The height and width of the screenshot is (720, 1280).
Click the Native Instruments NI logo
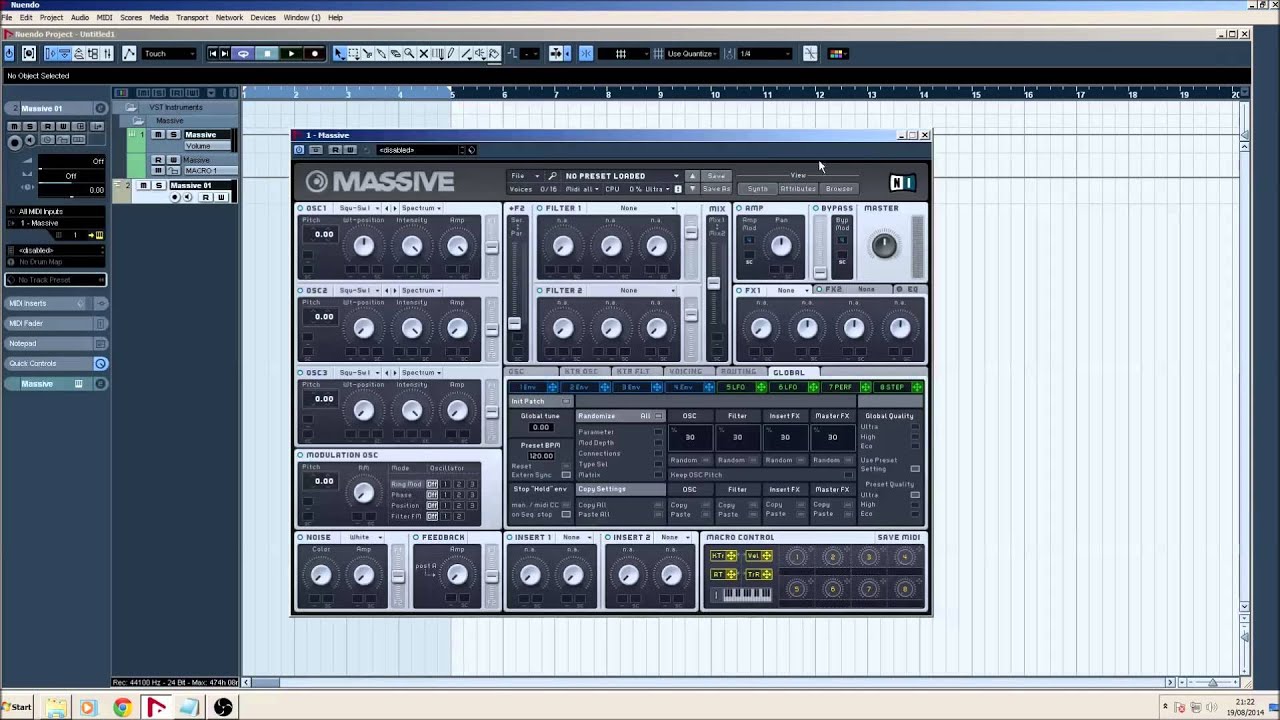(902, 182)
